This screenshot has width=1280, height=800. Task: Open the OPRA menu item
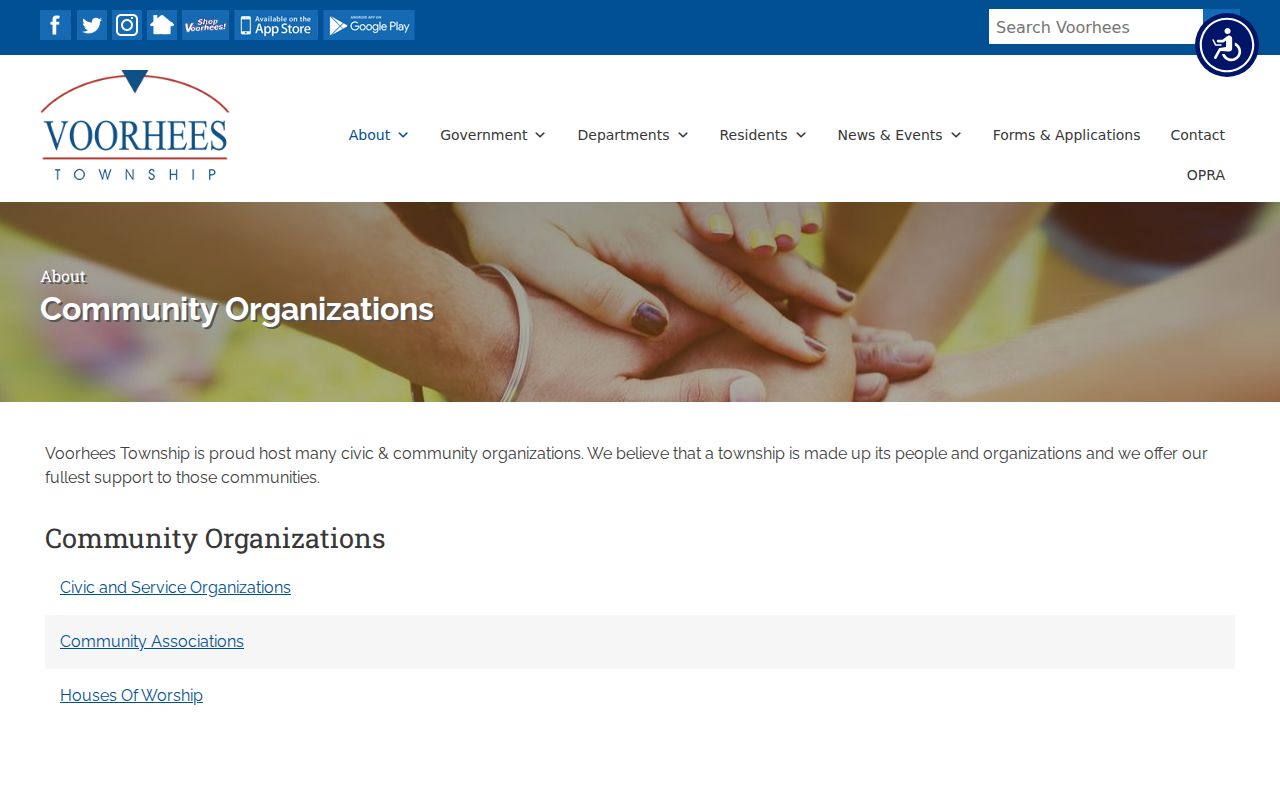pyautogui.click(x=1205, y=175)
